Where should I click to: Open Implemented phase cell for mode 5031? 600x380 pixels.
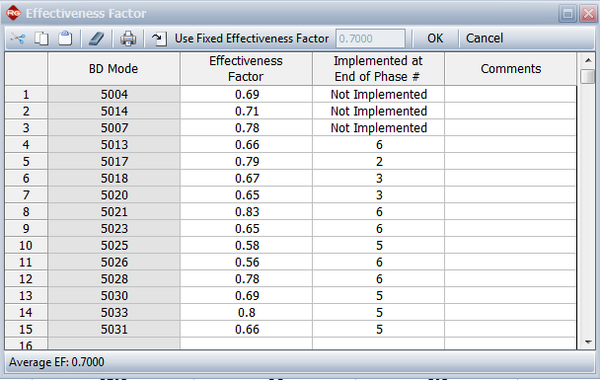(x=378, y=329)
